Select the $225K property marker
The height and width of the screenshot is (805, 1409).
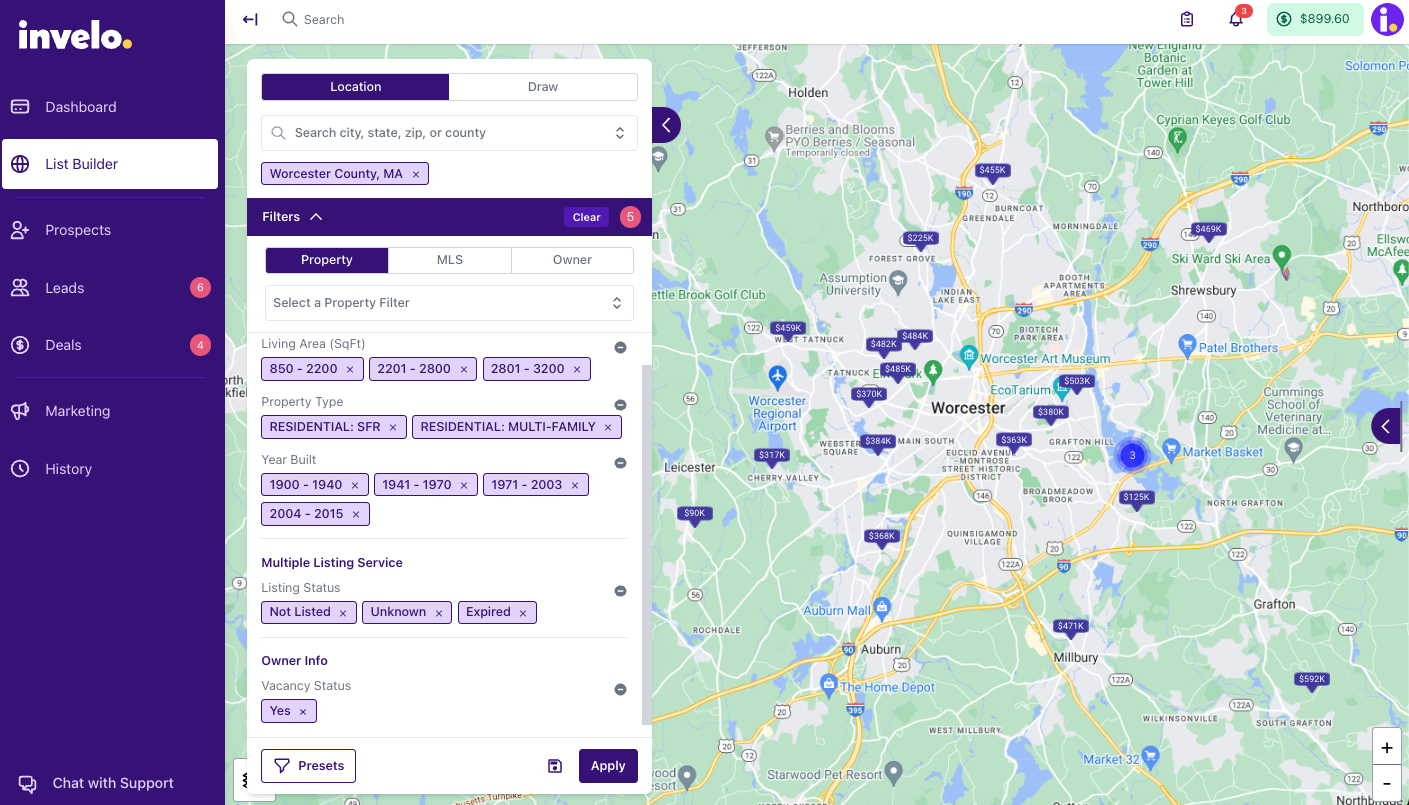[920, 239]
